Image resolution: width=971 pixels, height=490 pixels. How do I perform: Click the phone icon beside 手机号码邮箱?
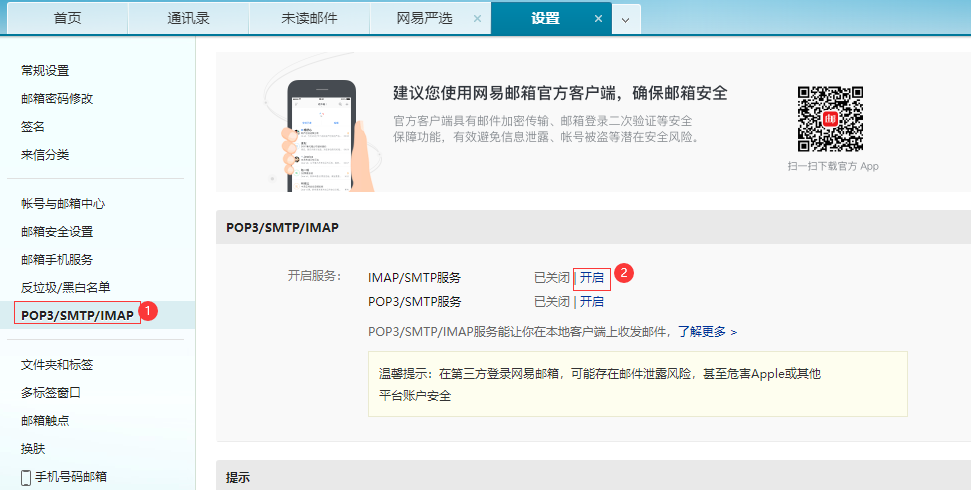click(26, 477)
